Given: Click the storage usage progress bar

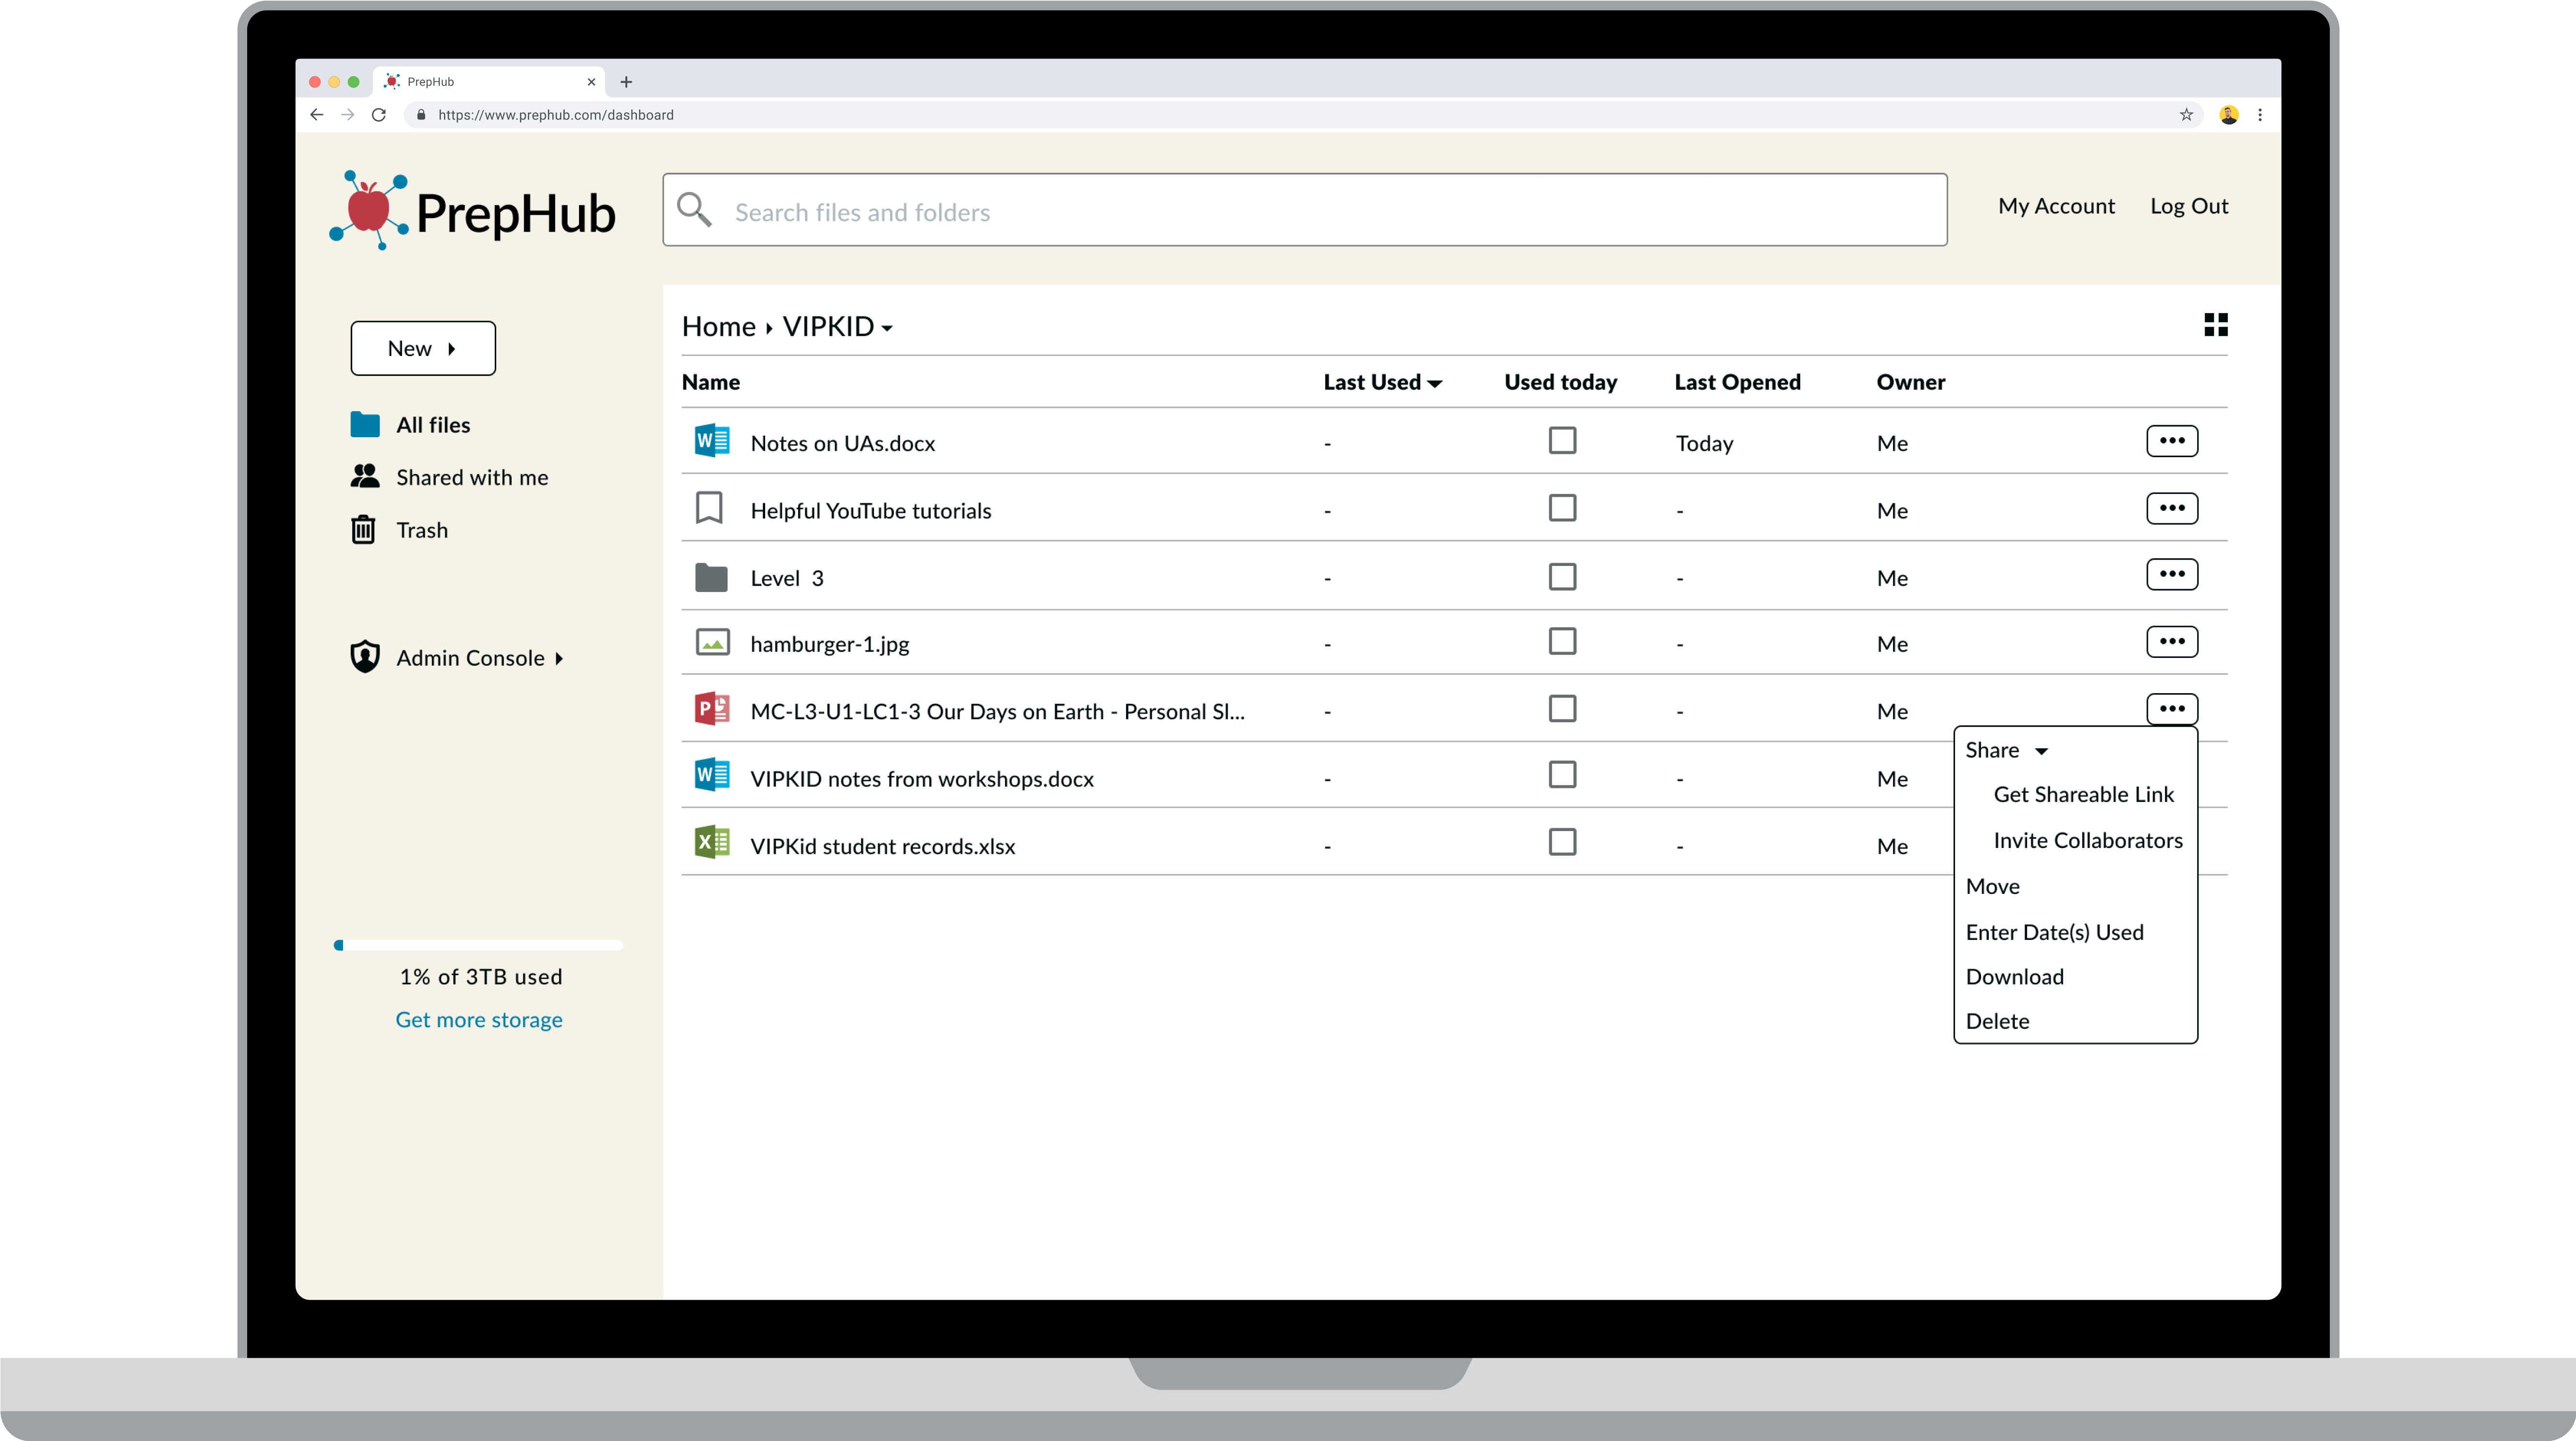Looking at the screenshot, I should [478, 945].
